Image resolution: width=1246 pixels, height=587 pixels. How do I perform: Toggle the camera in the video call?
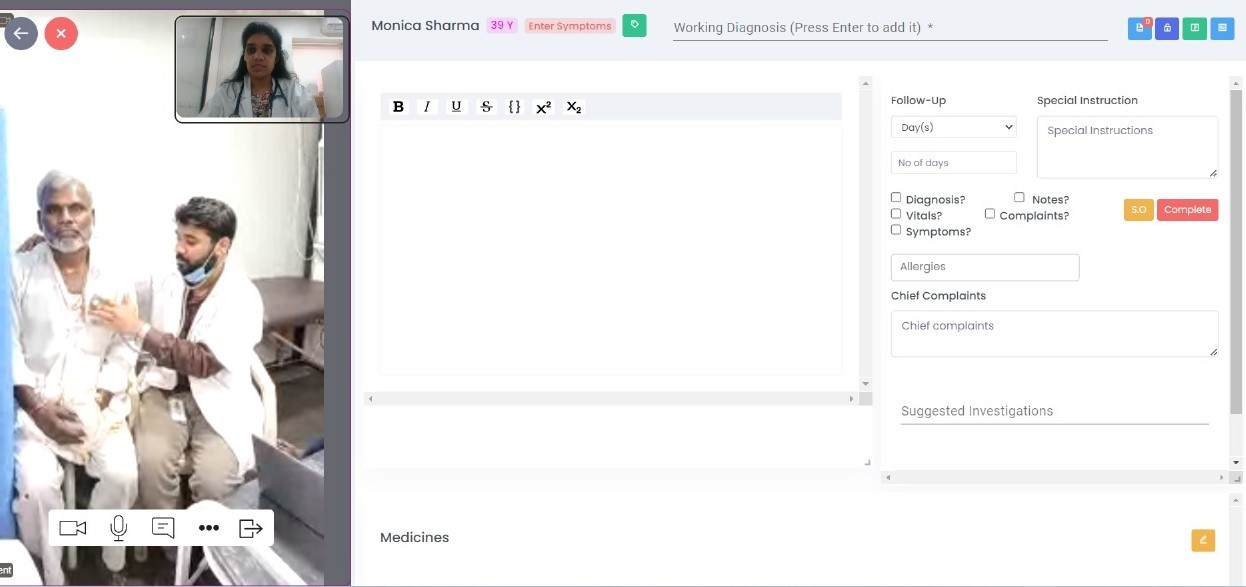click(72, 528)
